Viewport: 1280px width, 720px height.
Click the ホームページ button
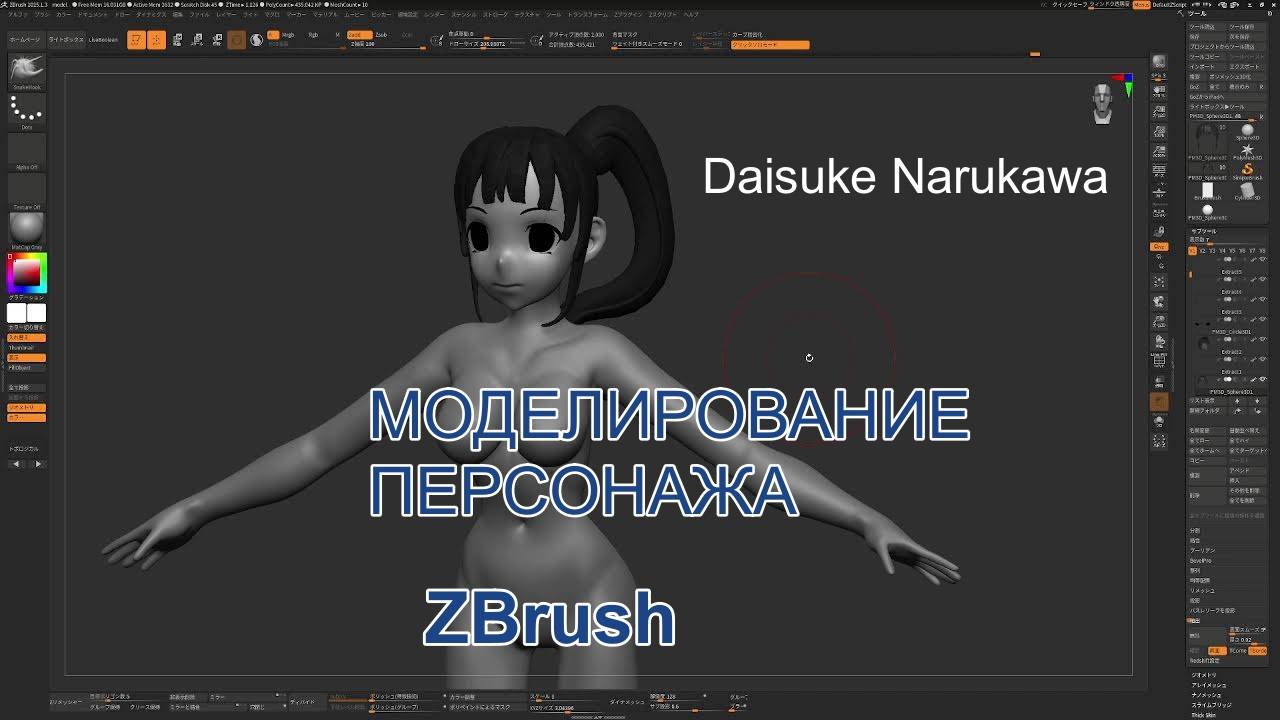point(25,39)
